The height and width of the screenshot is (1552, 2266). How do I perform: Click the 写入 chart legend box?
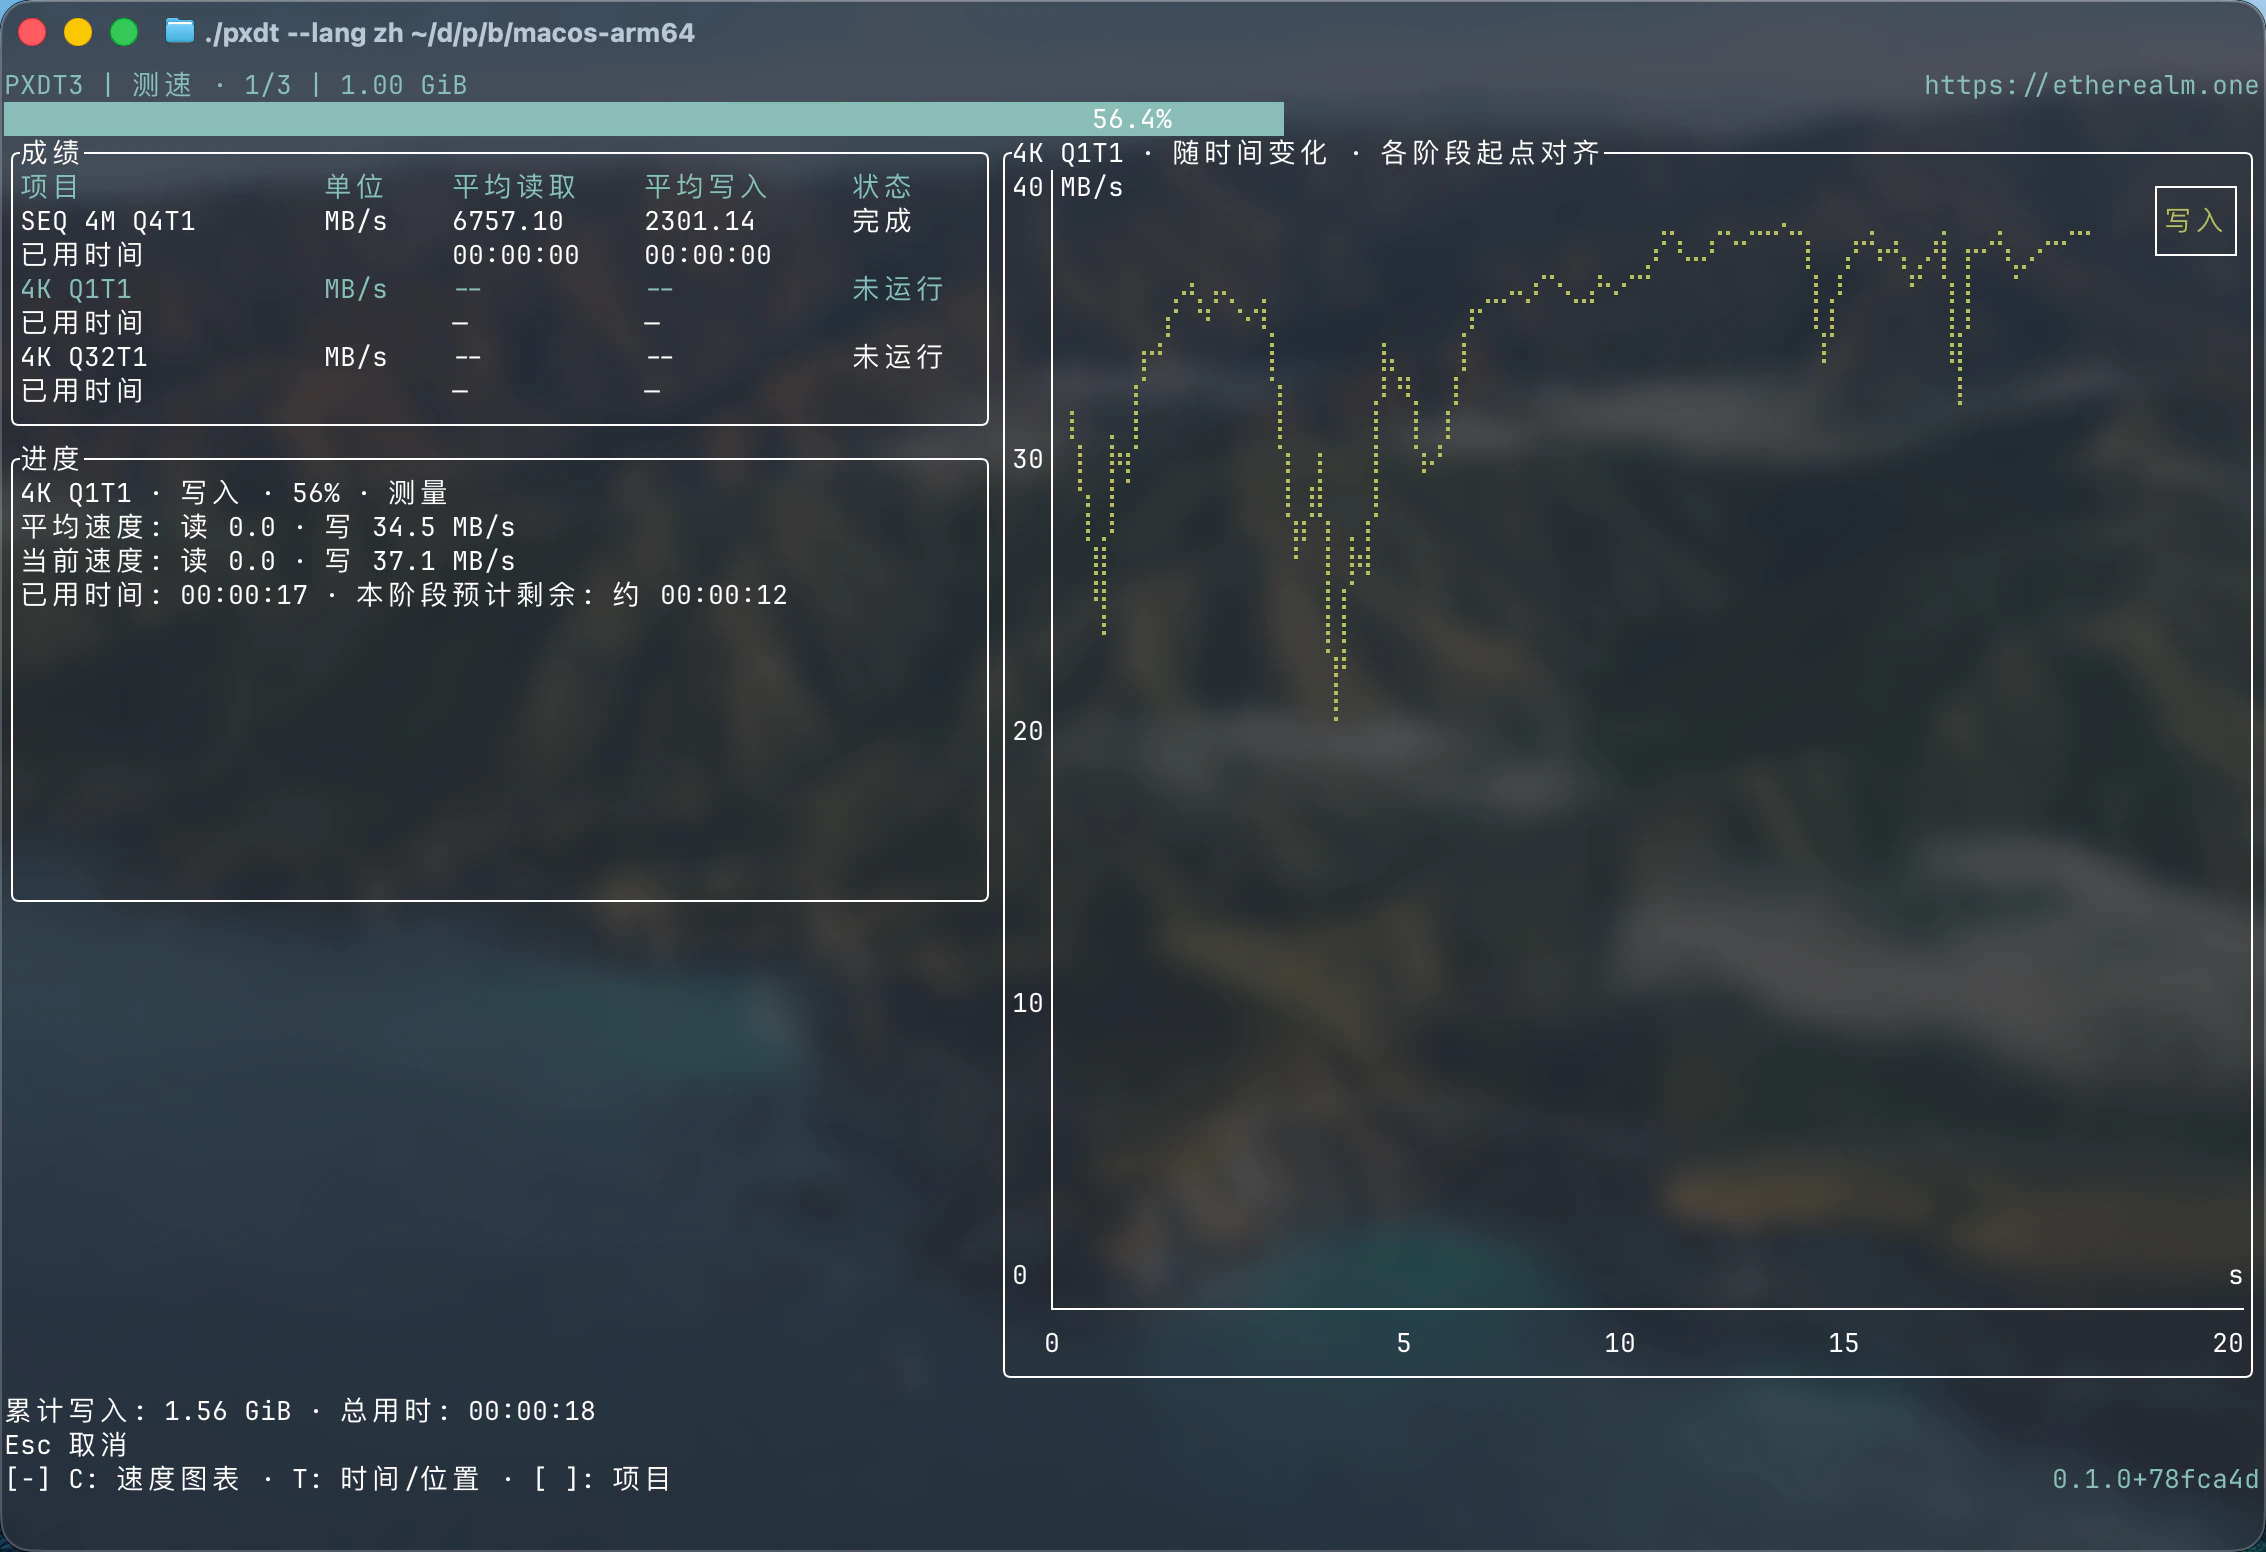2195,221
